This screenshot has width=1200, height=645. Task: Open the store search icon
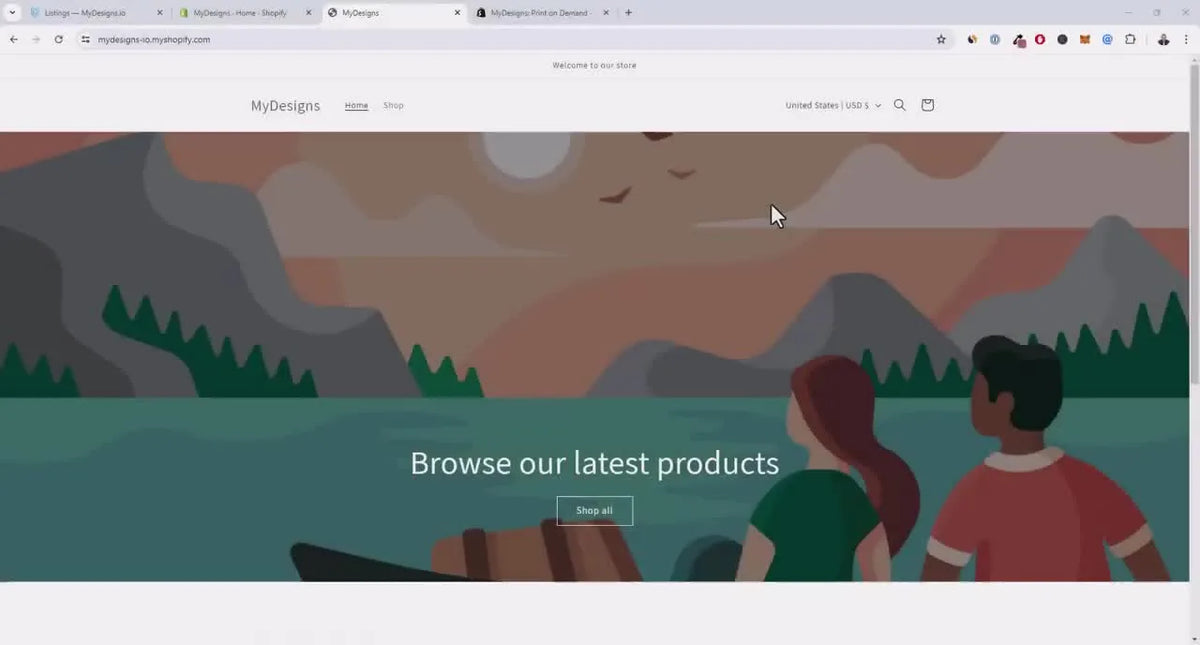tap(899, 105)
